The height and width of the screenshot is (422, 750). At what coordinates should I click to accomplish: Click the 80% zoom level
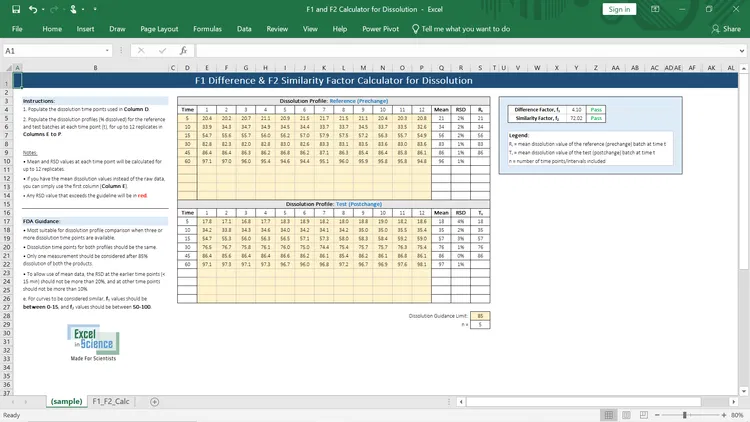[x=737, y=415]
